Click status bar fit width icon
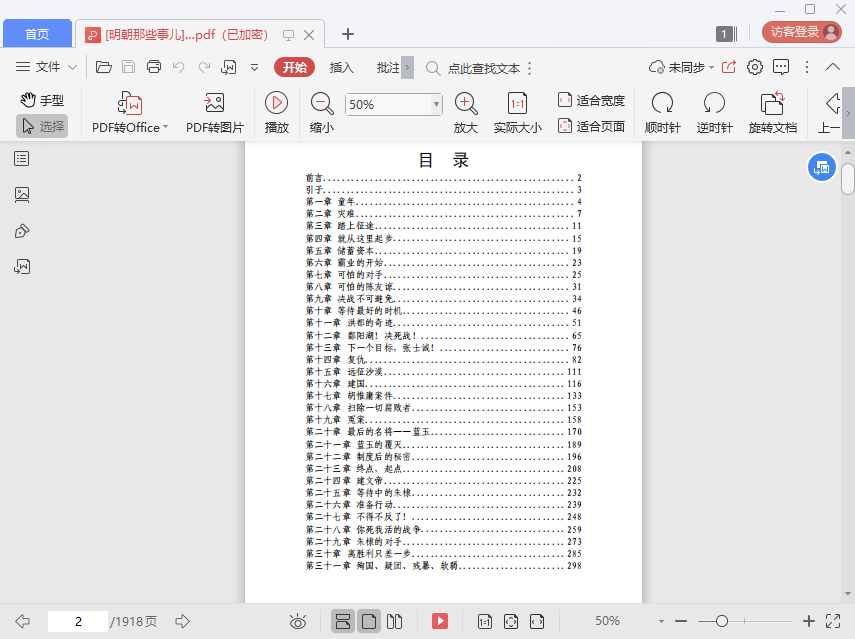This screenshot has height=639, width=855. [x=537, y=621]
